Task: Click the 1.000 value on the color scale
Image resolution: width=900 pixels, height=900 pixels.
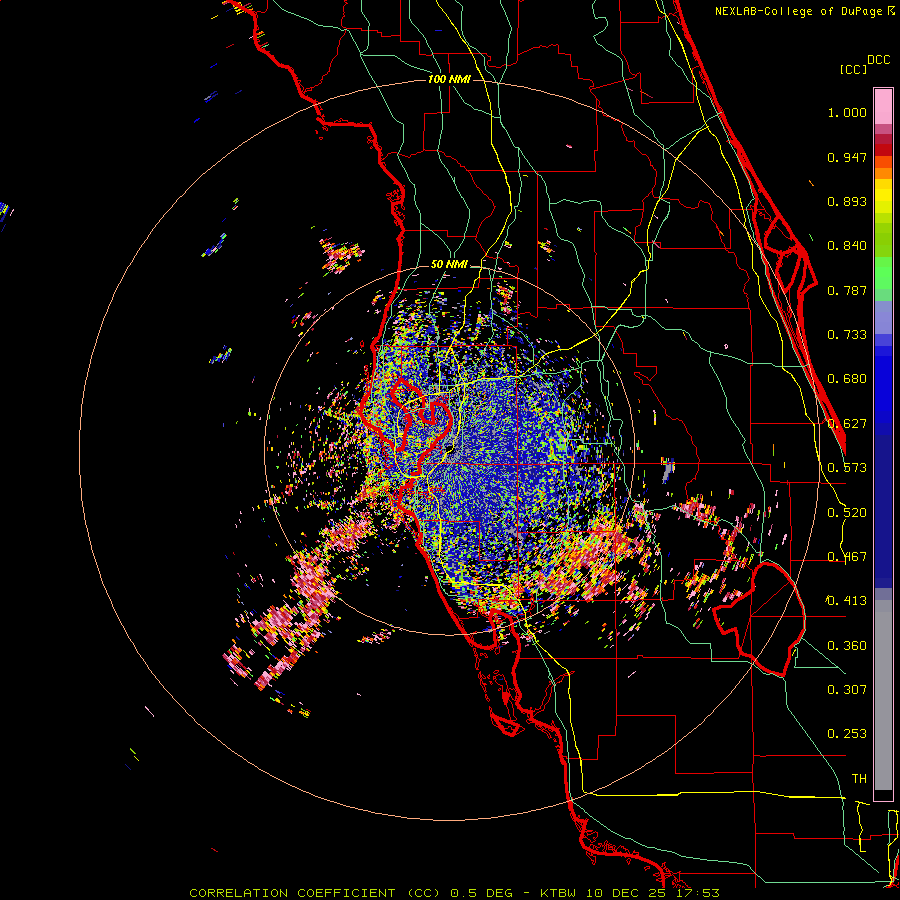Action: 847,112
